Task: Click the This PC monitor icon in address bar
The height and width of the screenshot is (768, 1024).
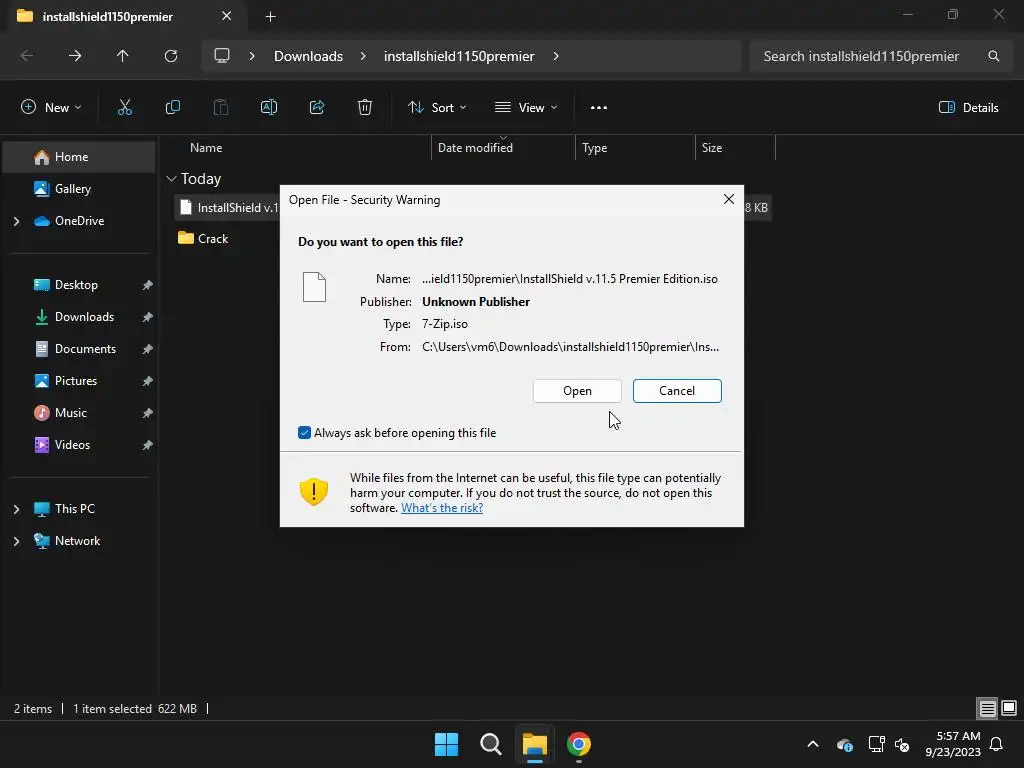Action: click(222, 56)
